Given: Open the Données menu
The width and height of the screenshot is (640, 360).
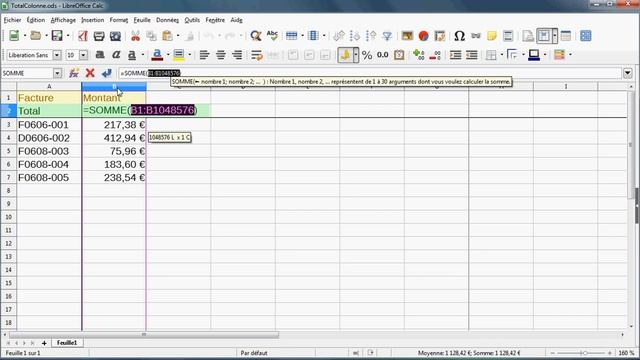Looking at the screenshot, I should pyautogui.click(x=167, y=20).
